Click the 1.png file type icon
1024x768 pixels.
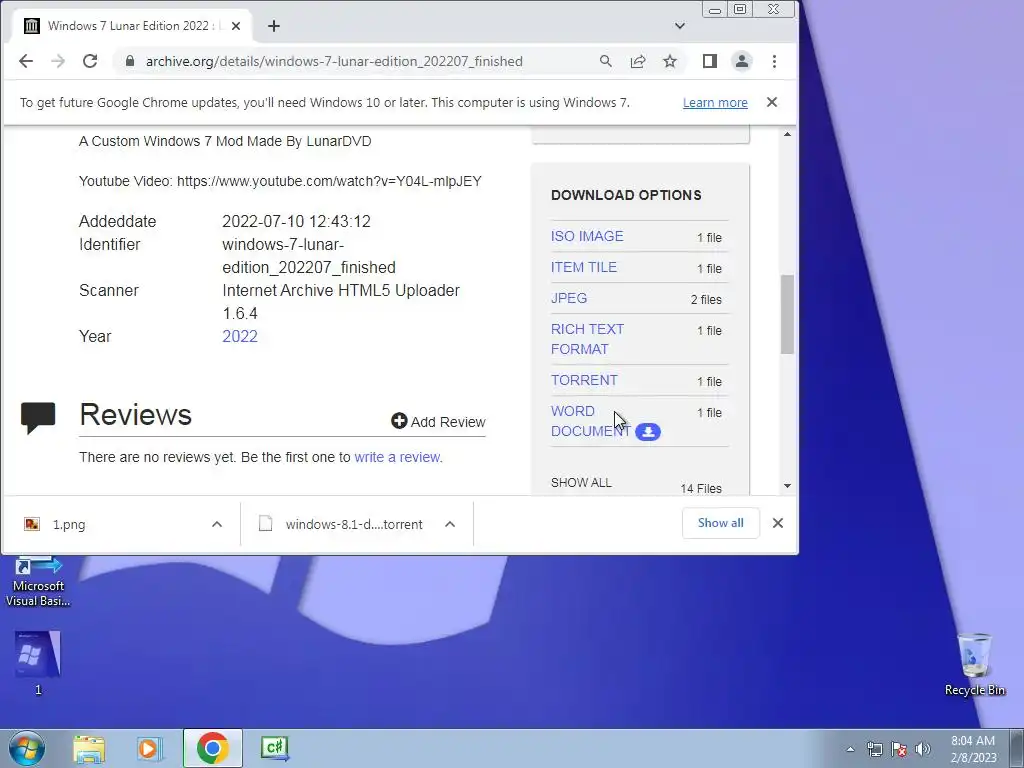[x=32, y=524]
